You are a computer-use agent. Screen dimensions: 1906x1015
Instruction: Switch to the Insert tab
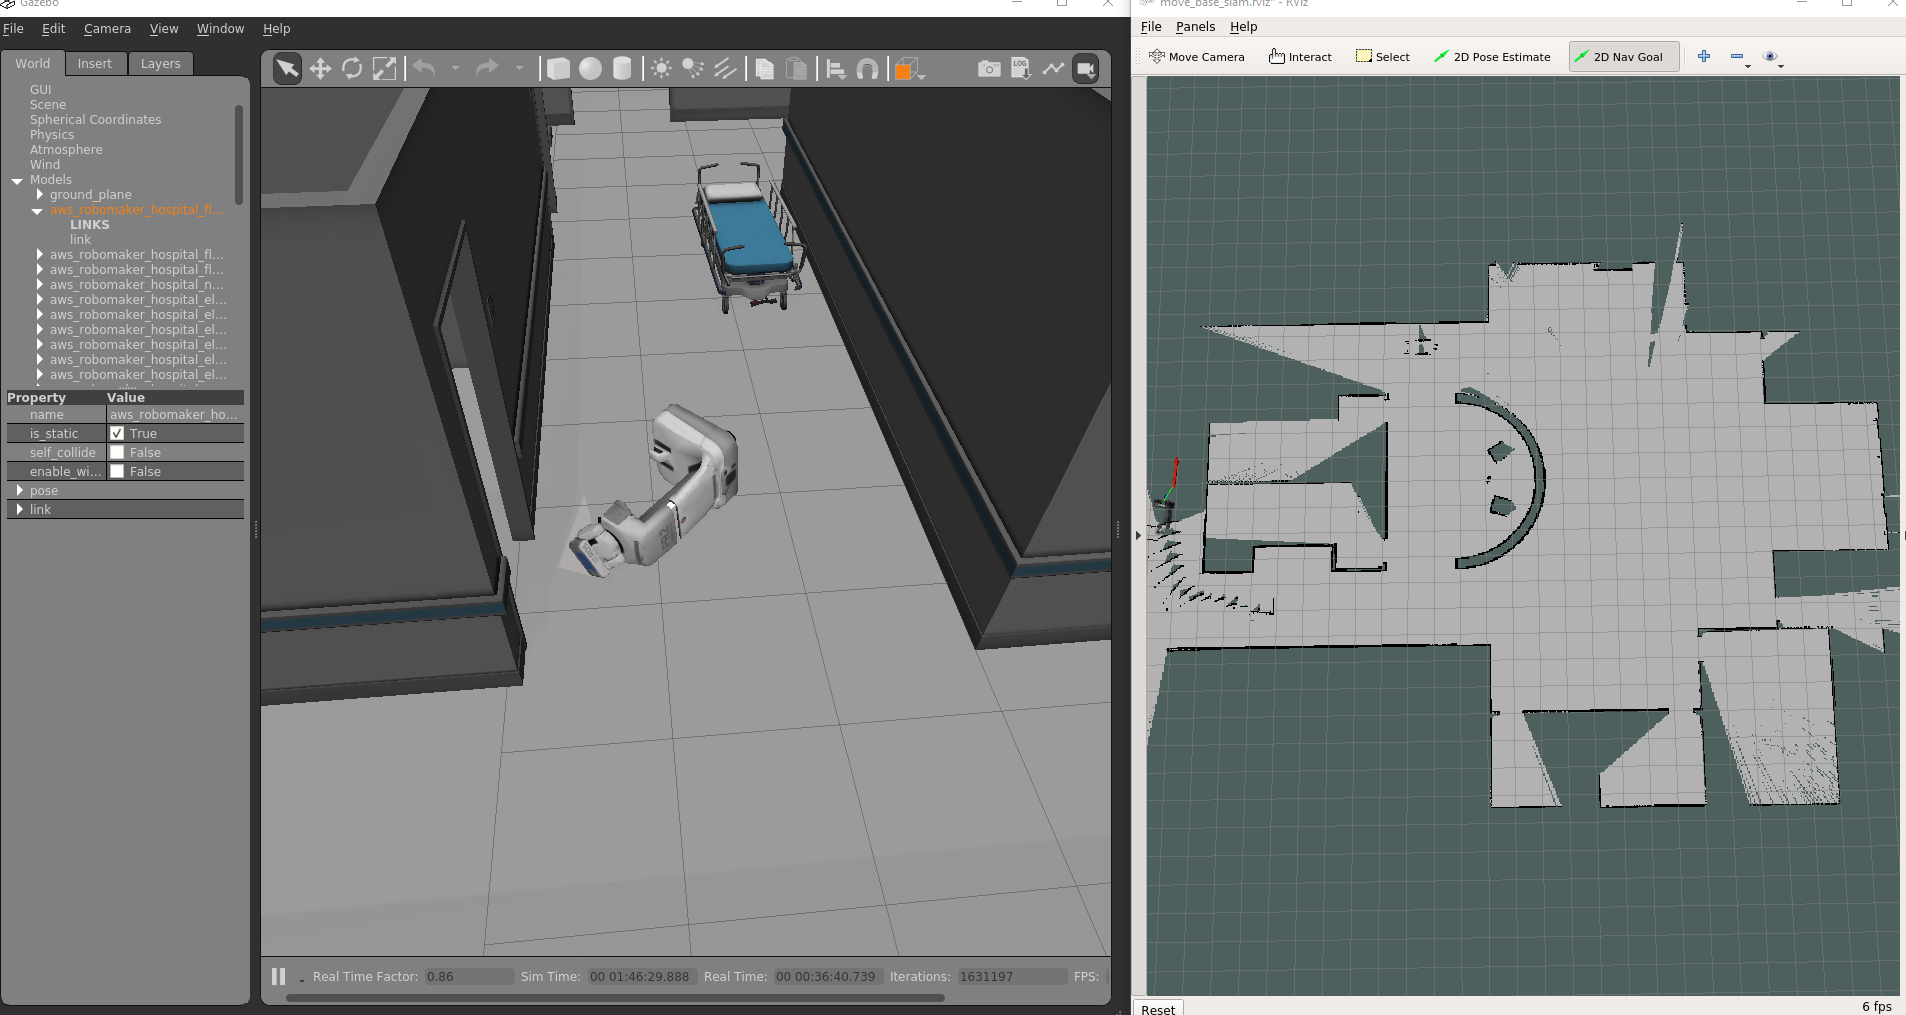pos(95,64)
